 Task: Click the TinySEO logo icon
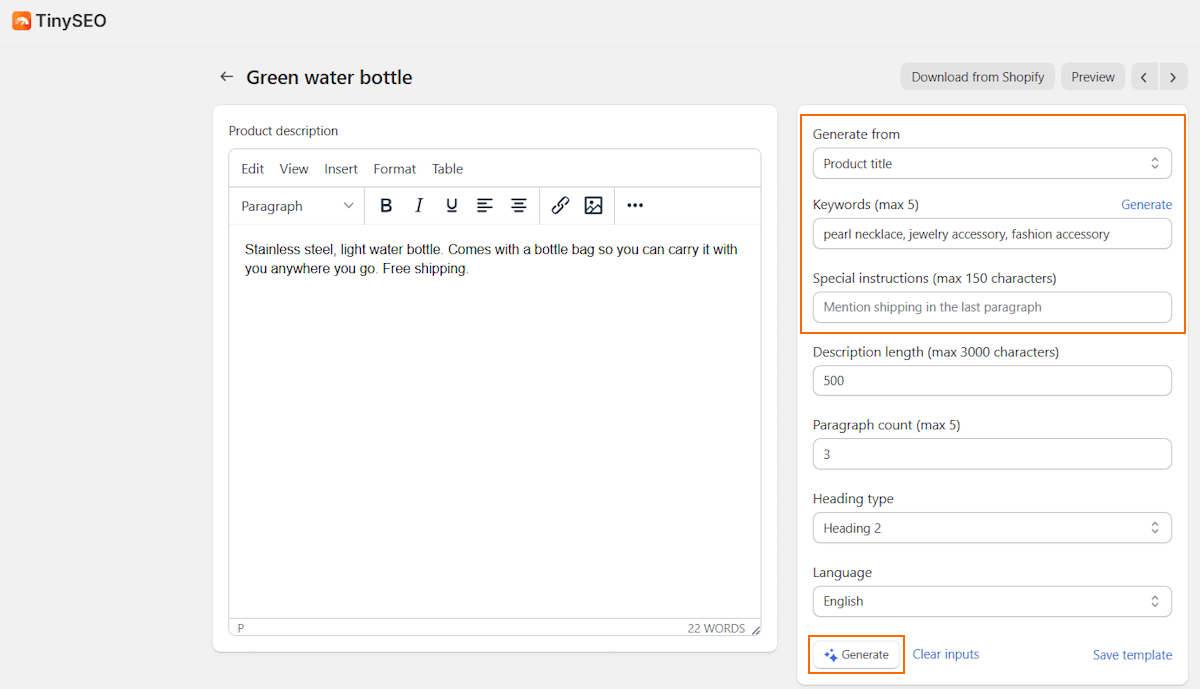22,20
